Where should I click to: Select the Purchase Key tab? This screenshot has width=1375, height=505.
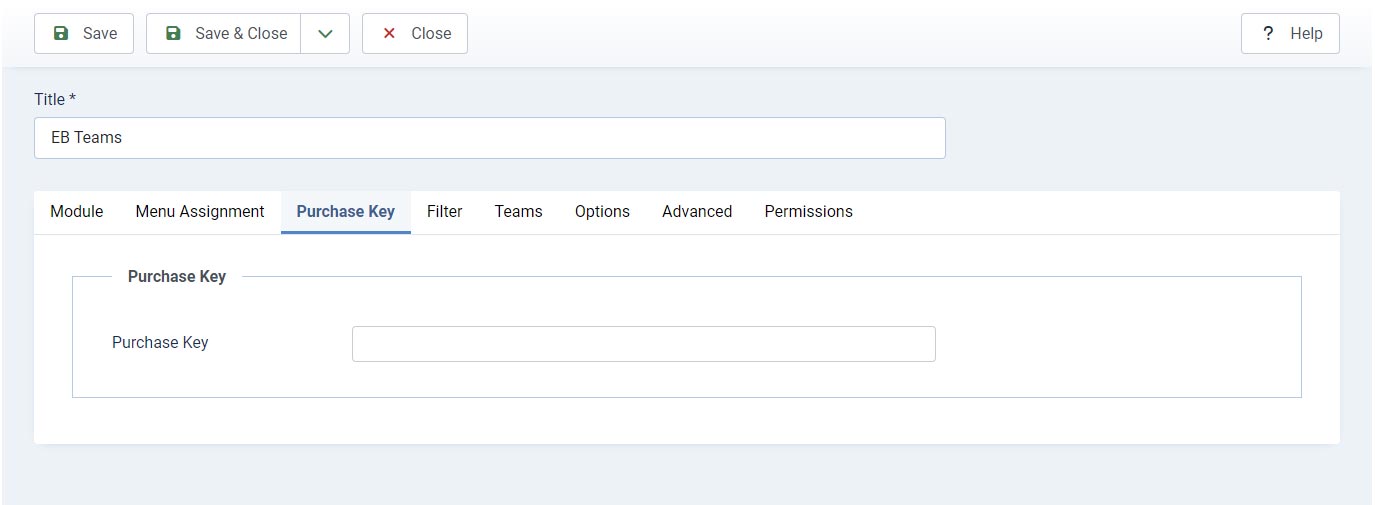pos(346,212)
